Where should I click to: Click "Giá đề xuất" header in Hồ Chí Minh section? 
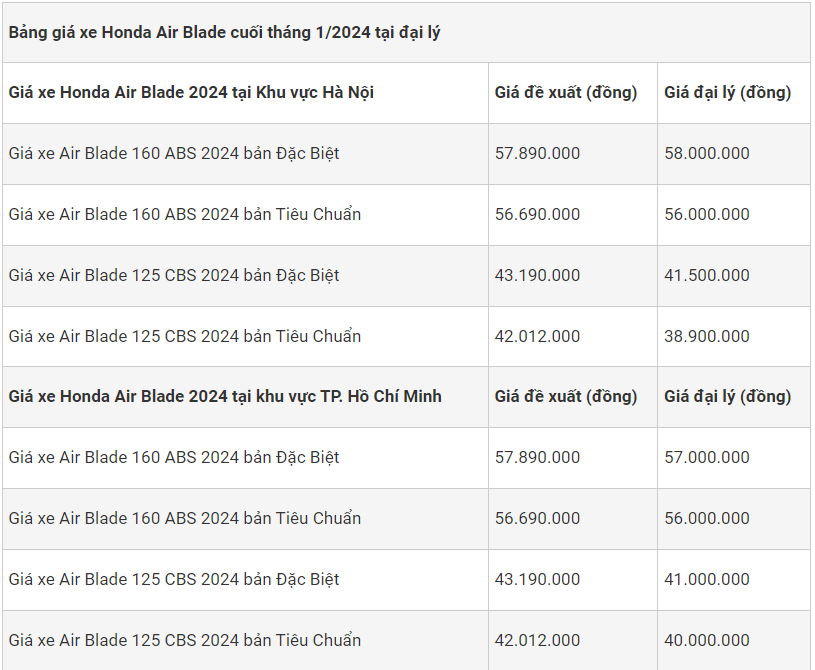(x=566, y=396)
